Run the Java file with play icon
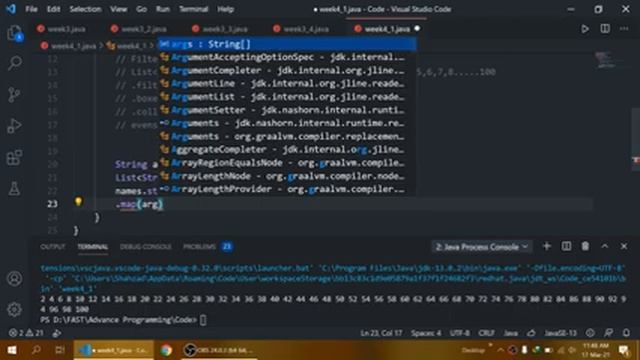This screenshot has height=360, width=640. coord(584,29)
